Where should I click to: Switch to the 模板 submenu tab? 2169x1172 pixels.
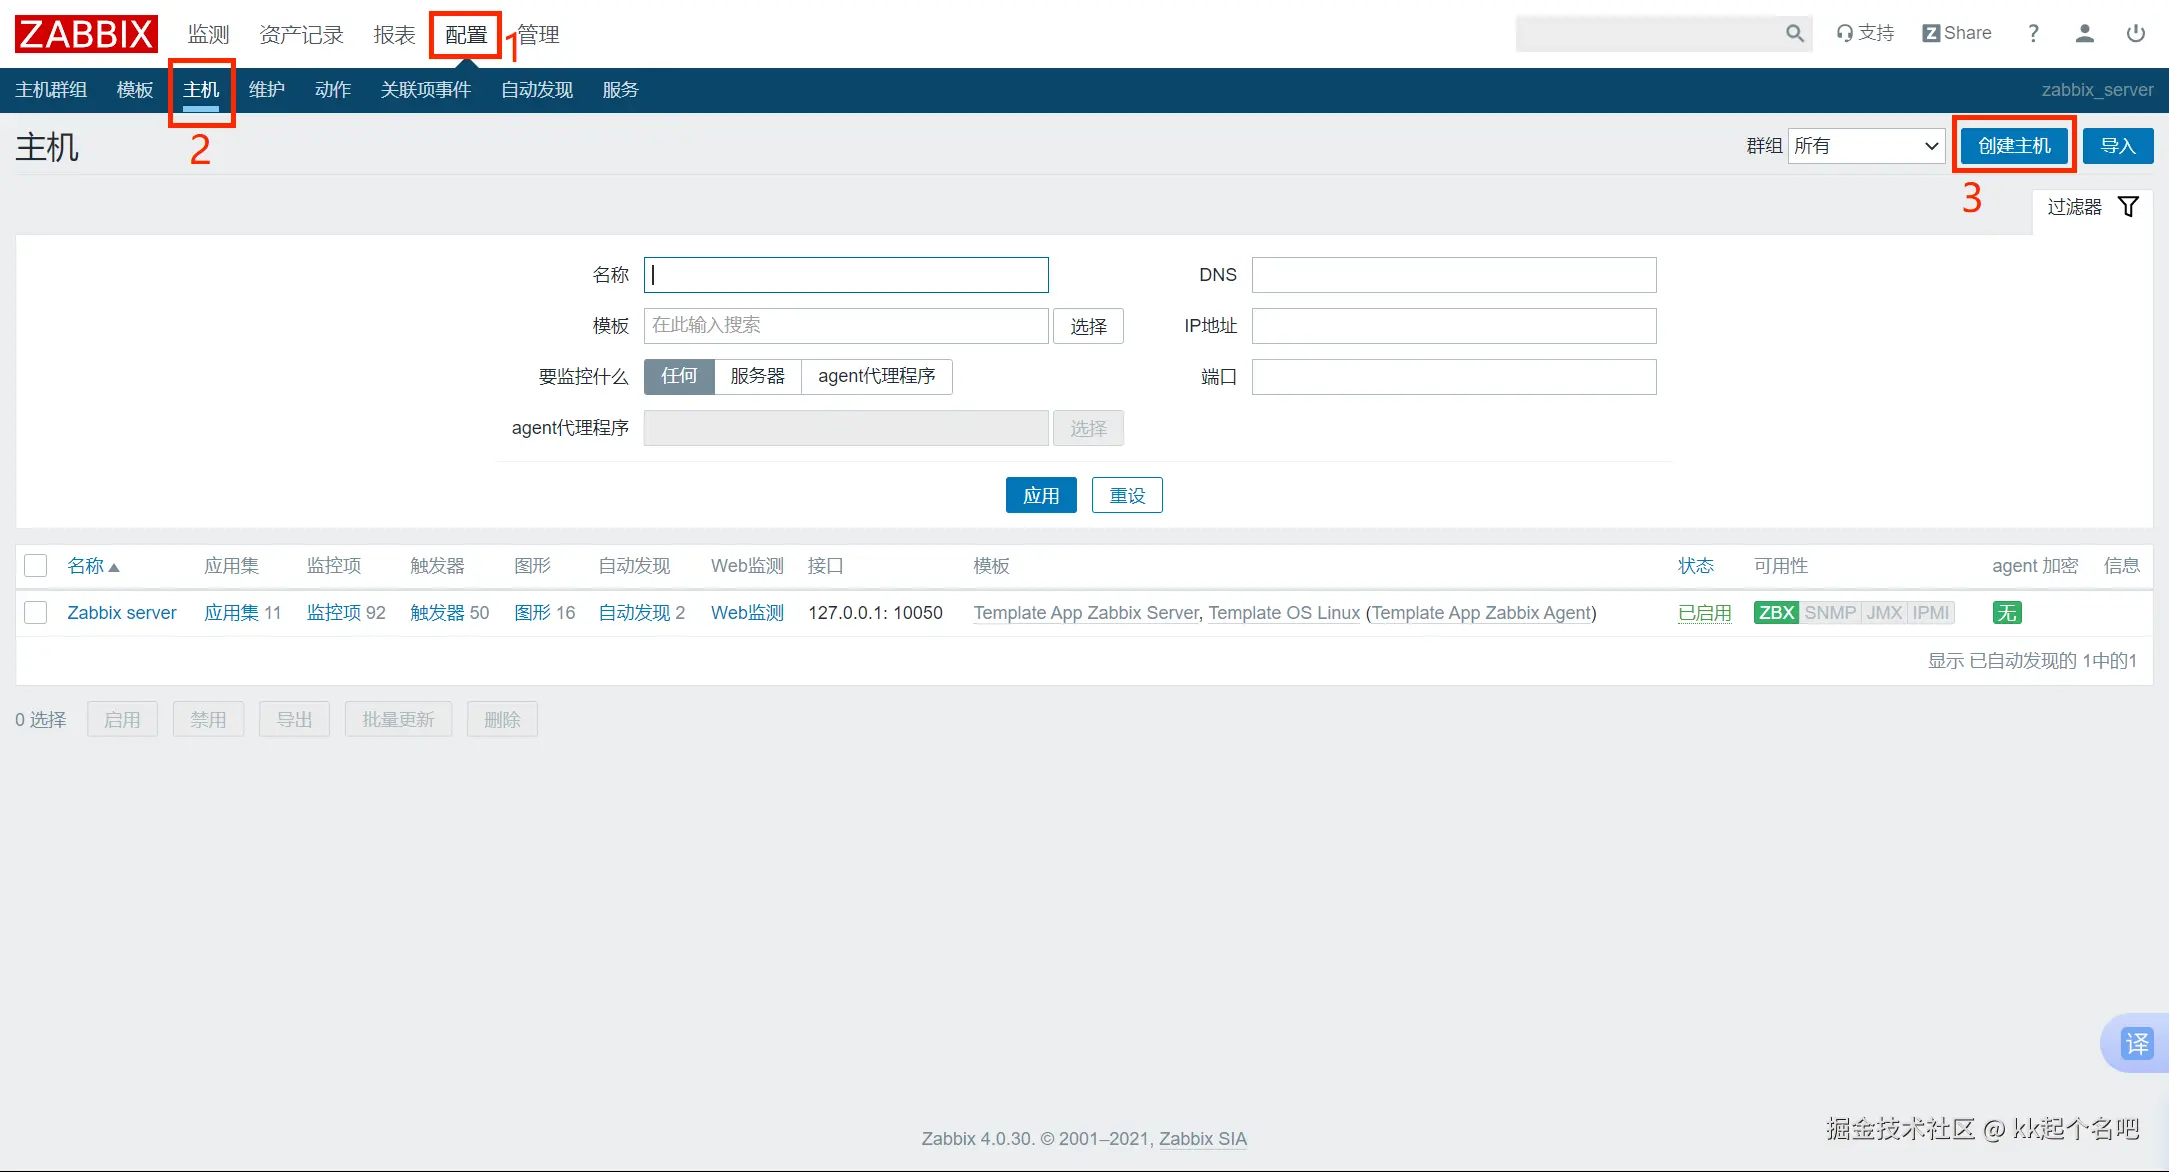[134, 90]
